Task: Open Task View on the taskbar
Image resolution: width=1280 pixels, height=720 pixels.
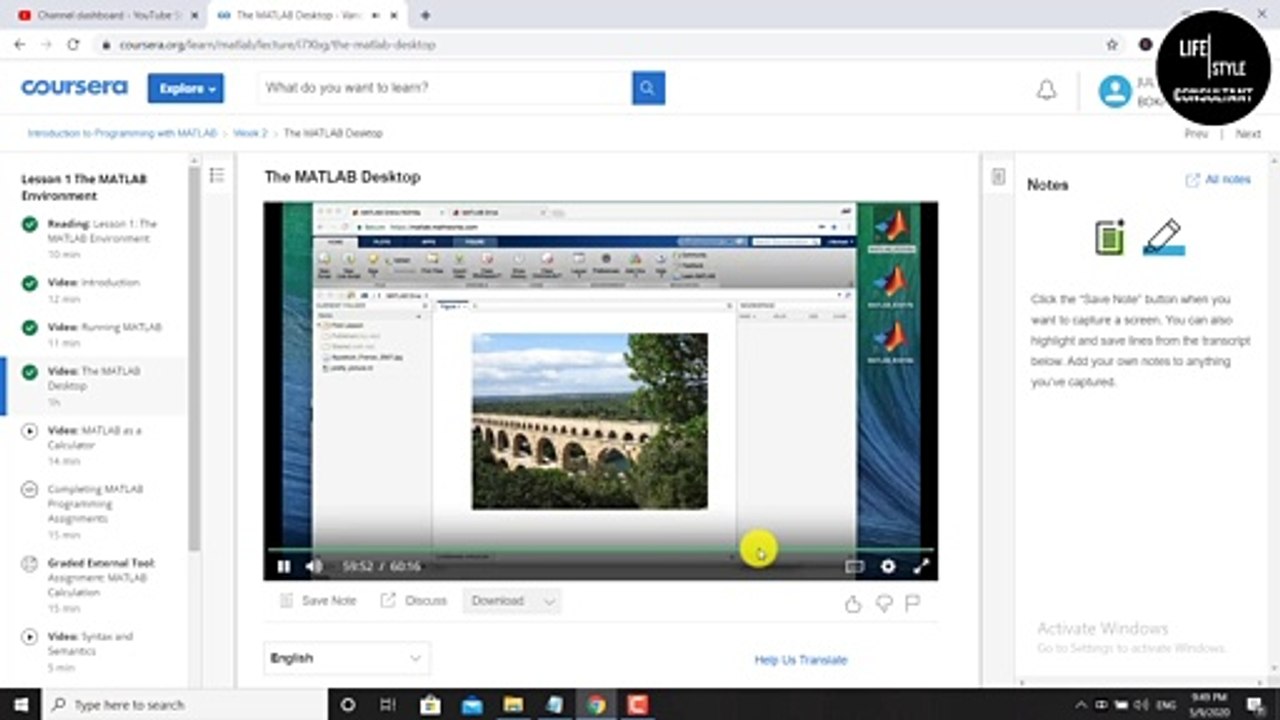Action: click(388, 705)
